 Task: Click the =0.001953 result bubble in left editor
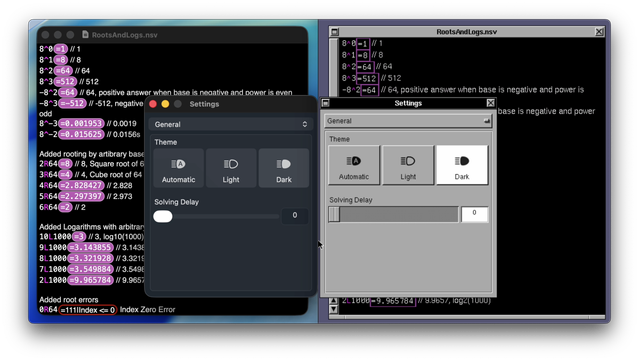82,123
